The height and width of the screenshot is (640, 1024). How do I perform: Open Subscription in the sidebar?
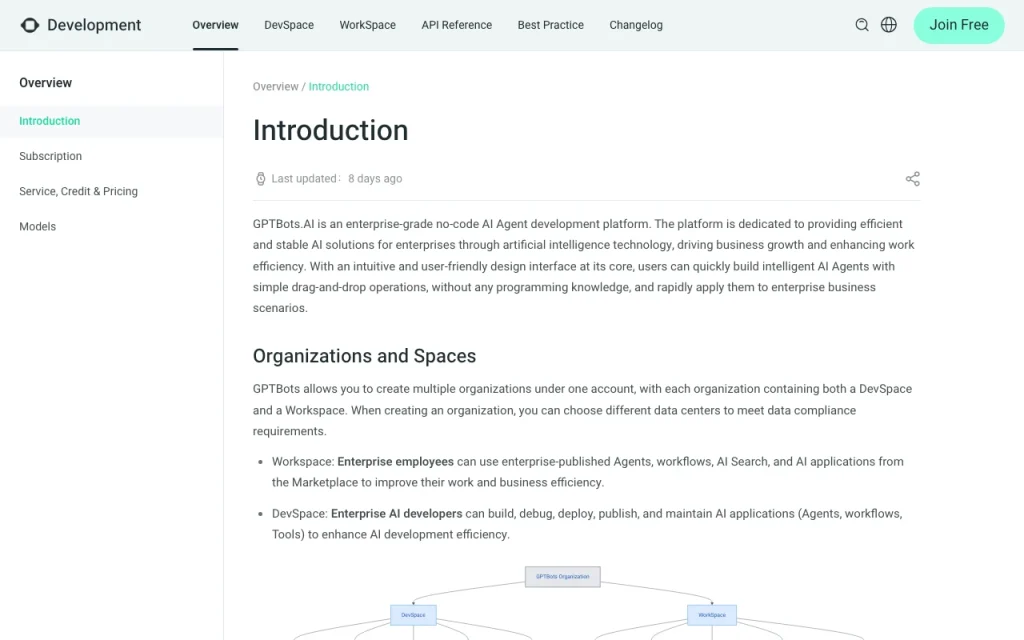tap(50, 156)
